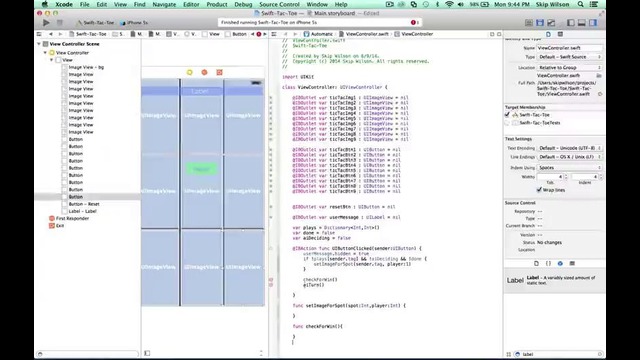Toggle Swift-Tac-Toe target membership checkbox
This screenshot has width=640, height=360.
point(507,115)
